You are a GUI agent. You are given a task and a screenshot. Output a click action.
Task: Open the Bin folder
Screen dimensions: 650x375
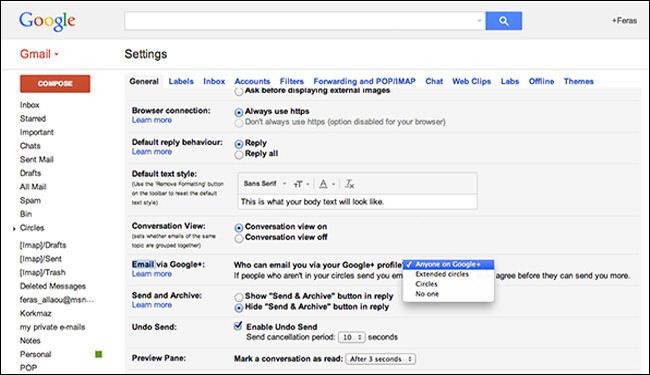26,214
